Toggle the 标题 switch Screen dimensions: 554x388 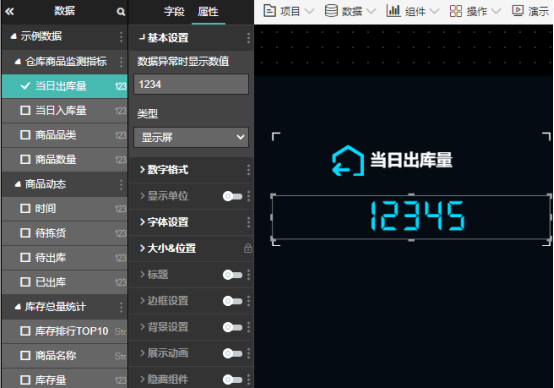(x=232, y=275)
